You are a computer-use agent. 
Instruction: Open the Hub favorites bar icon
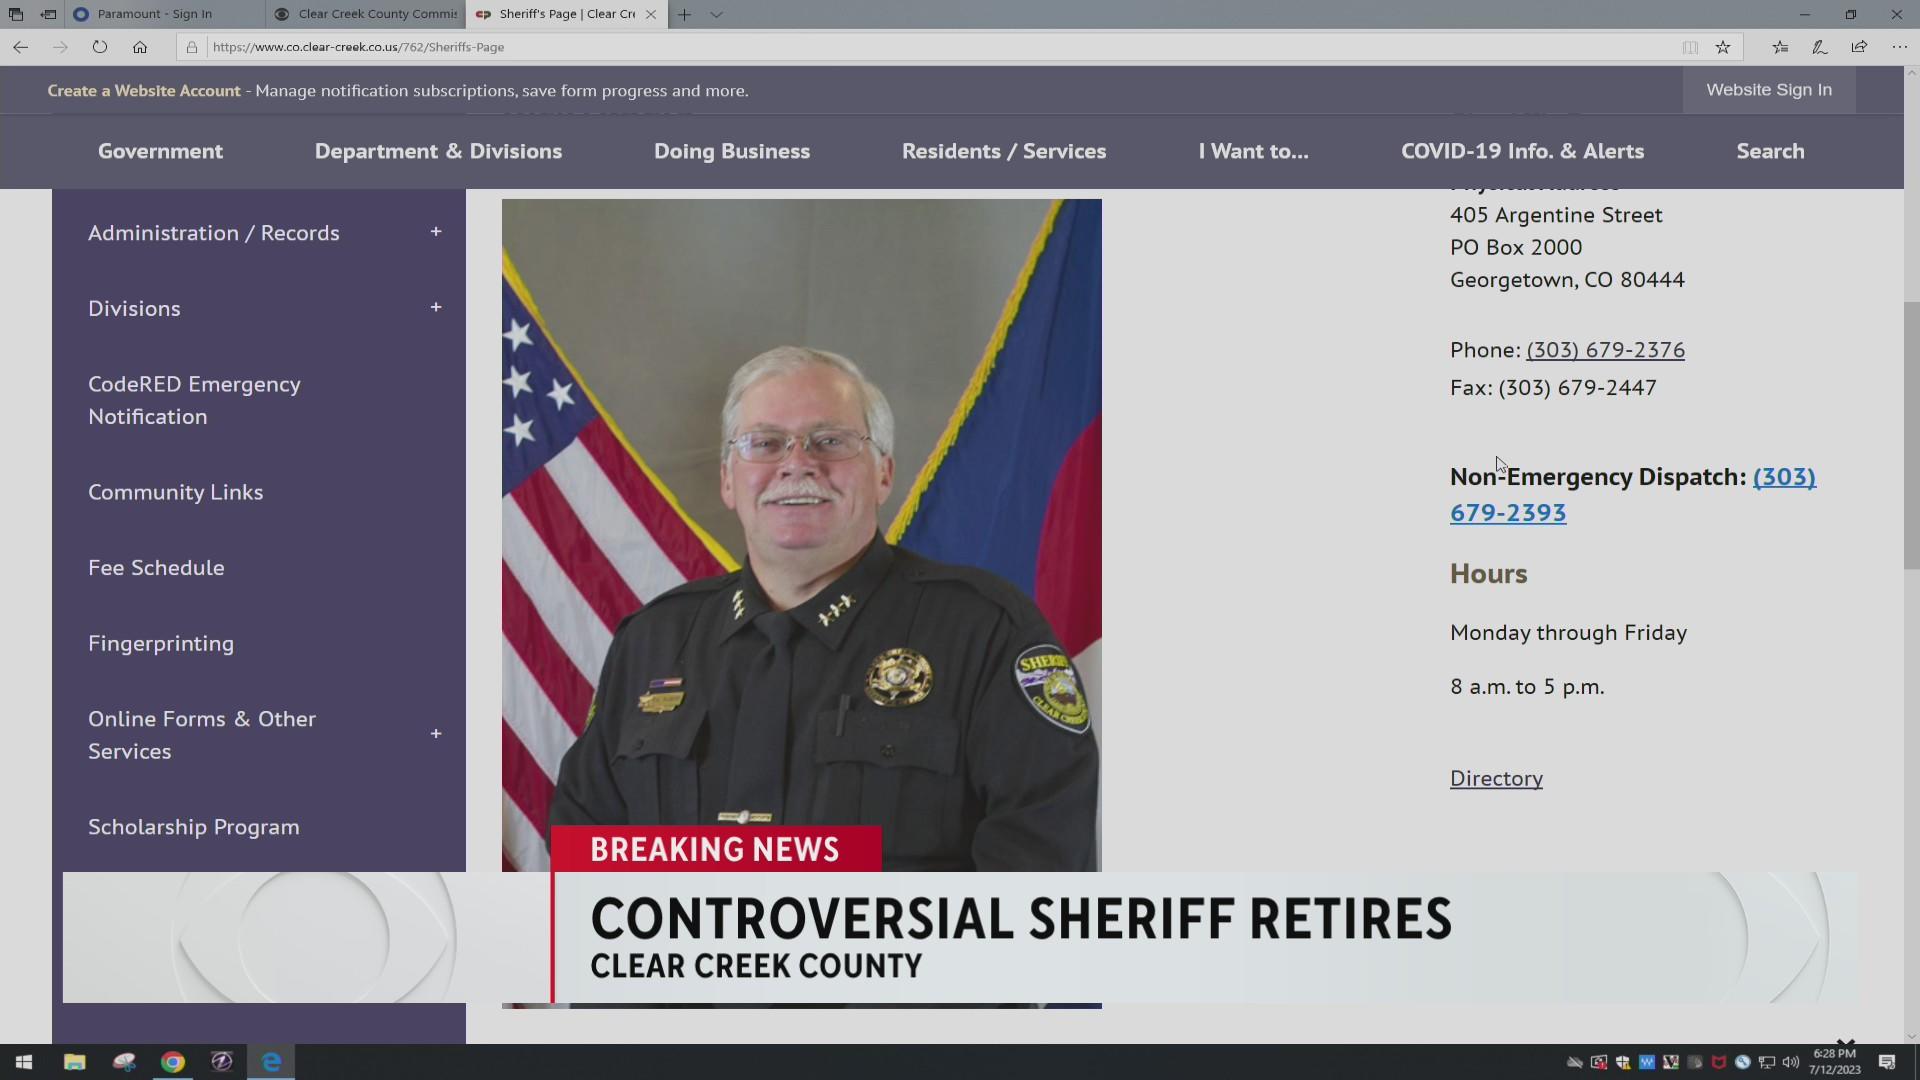pos(1779,46)
